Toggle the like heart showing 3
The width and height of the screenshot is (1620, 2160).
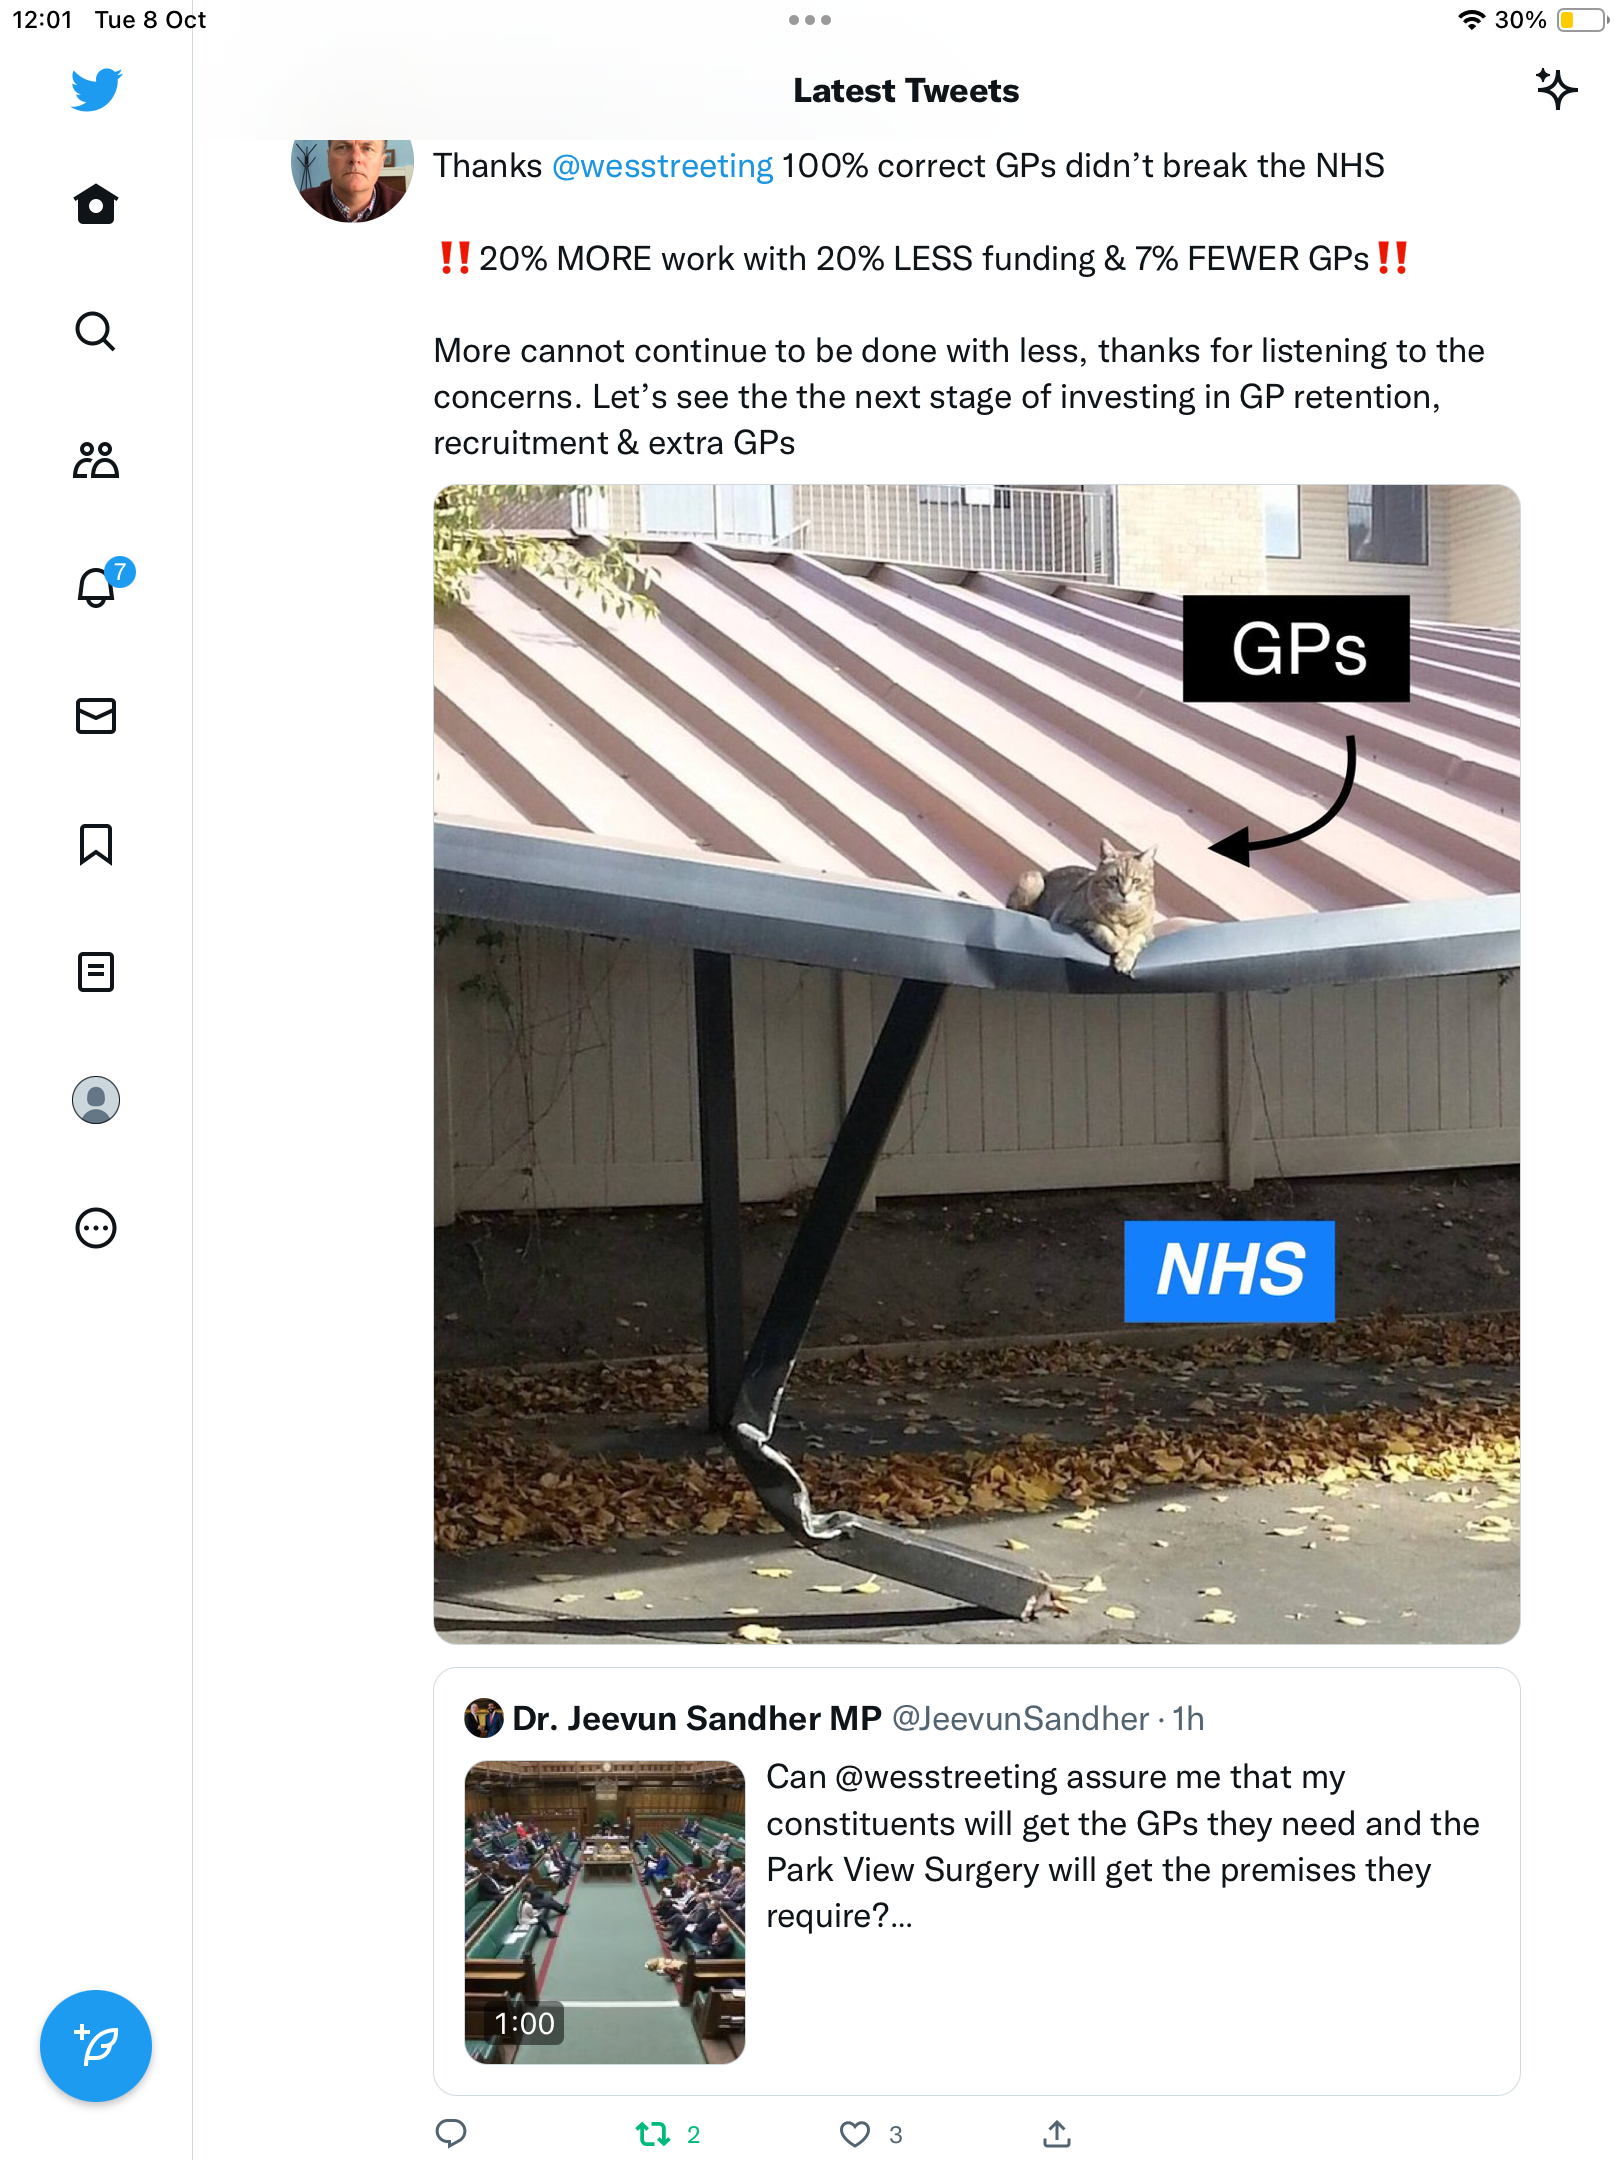(x=870, y=2134)
